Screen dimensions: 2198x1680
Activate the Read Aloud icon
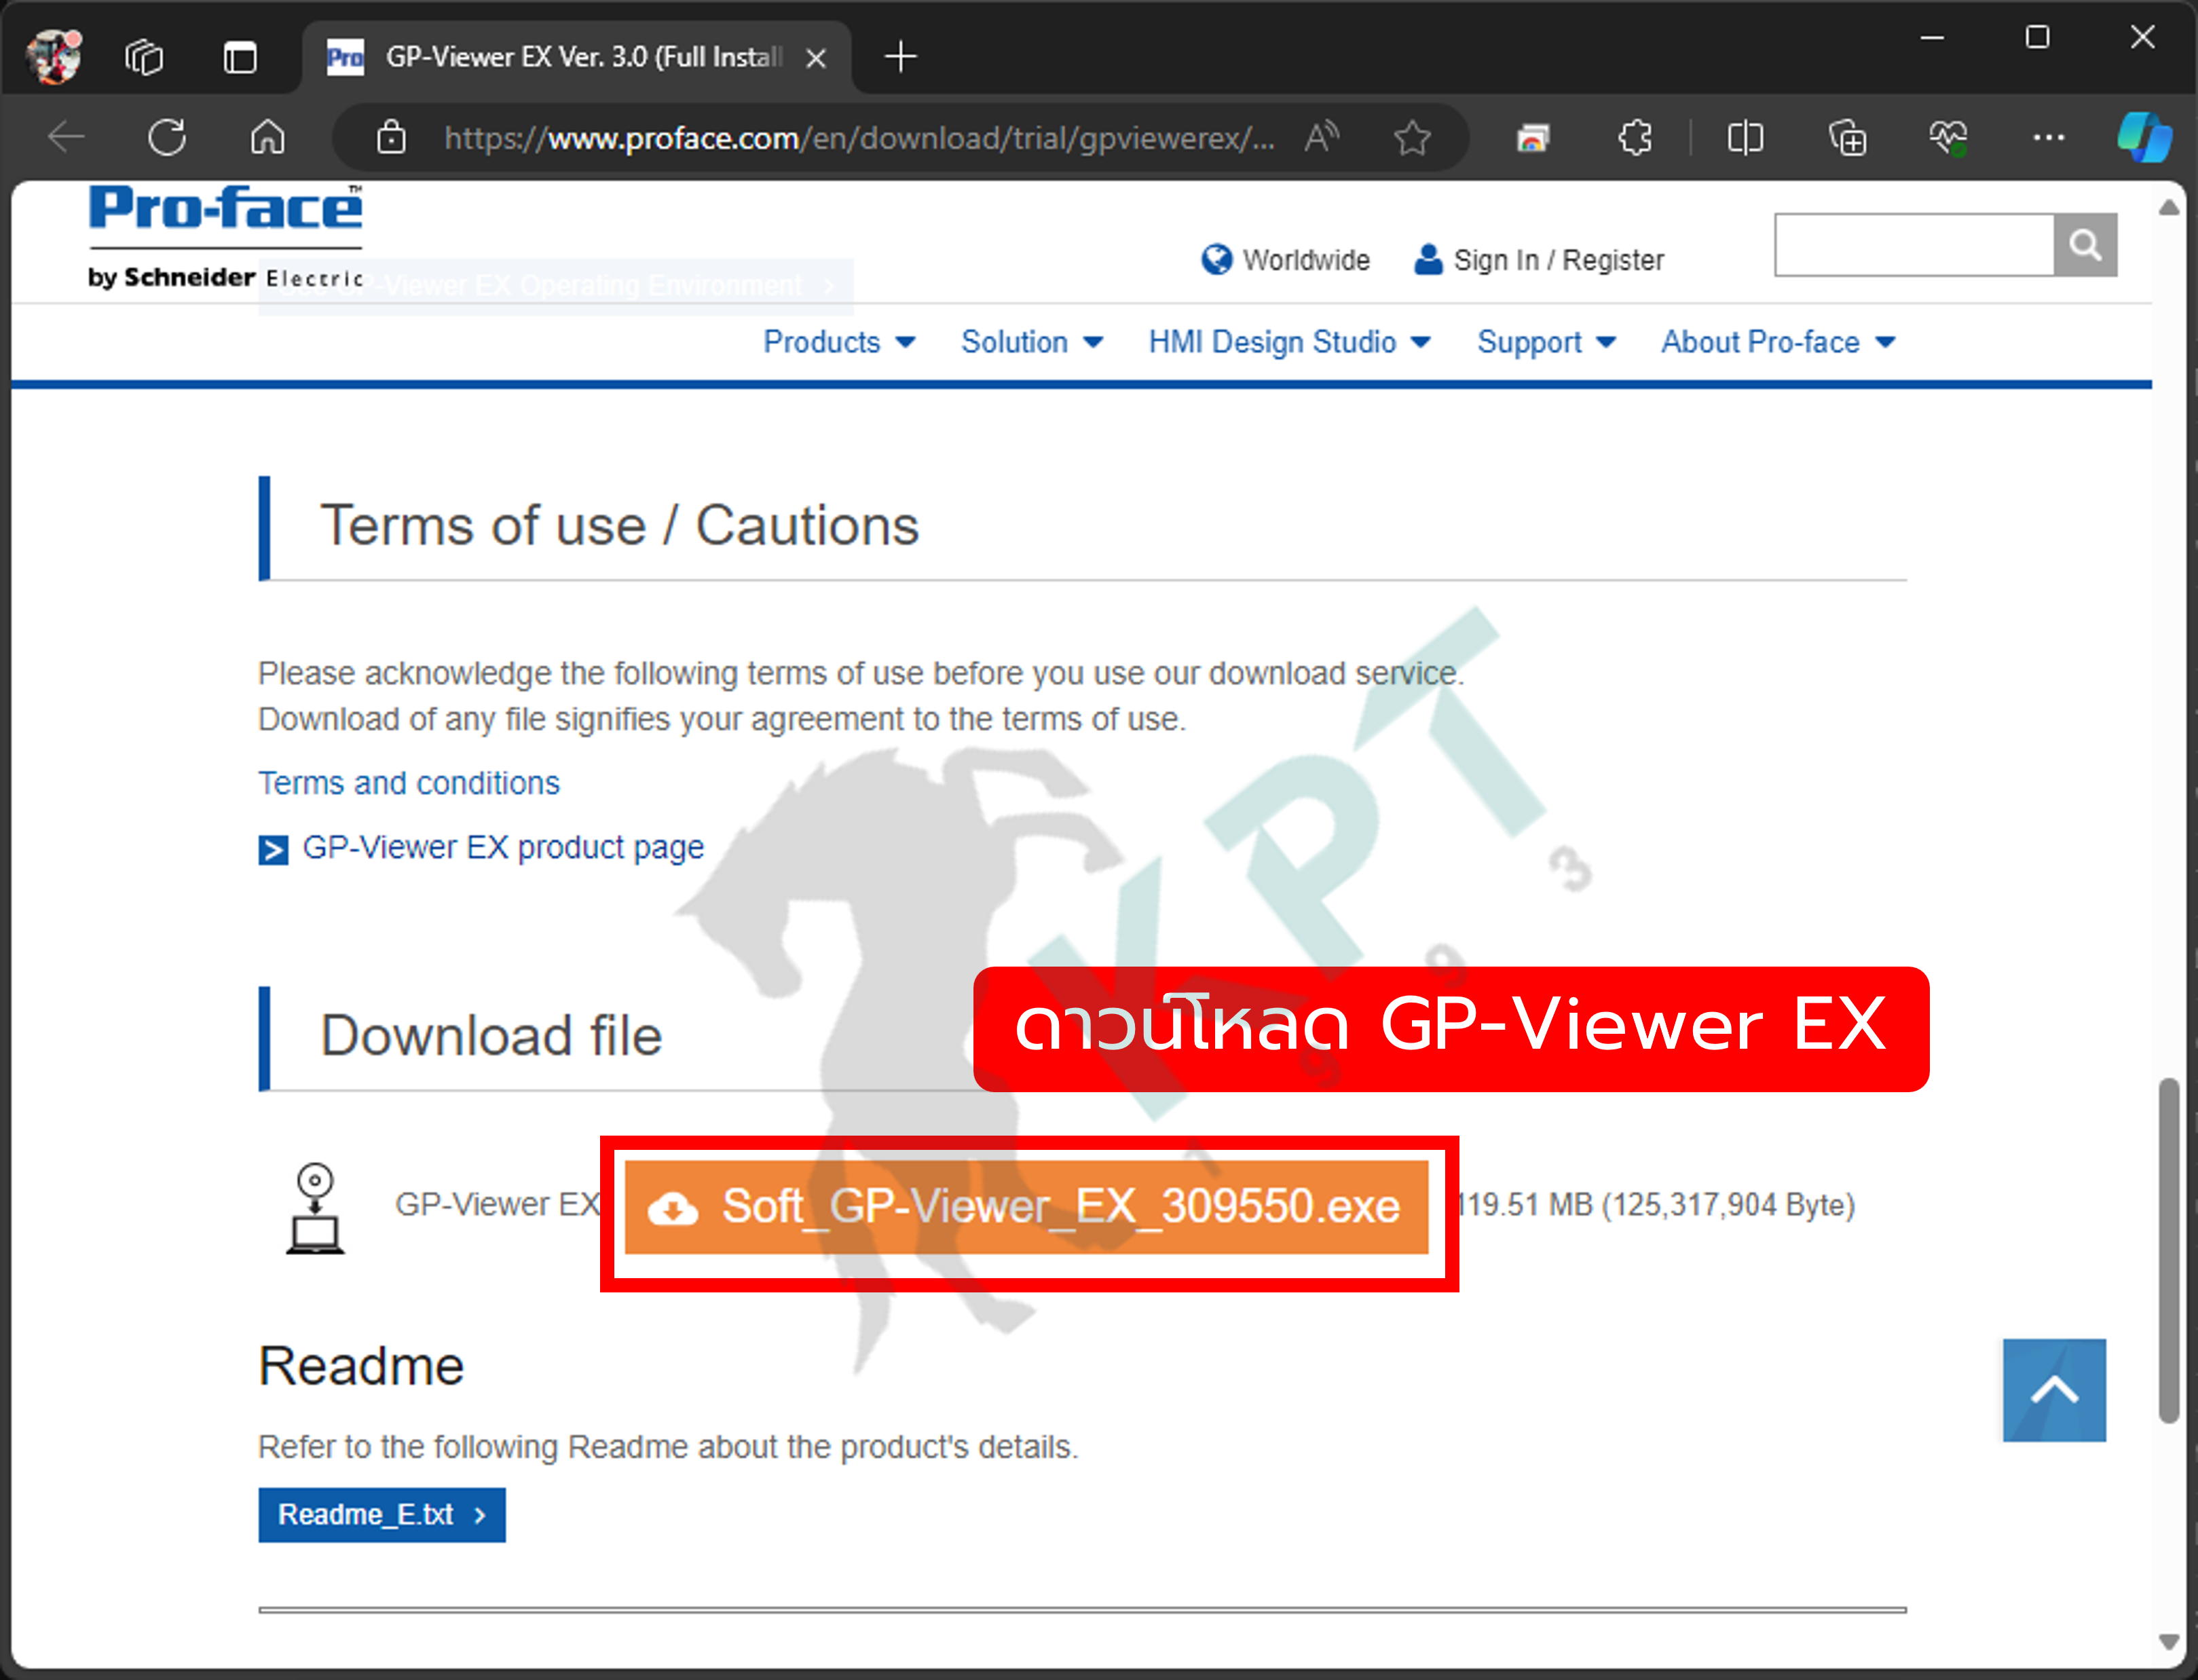point(1322,137)
